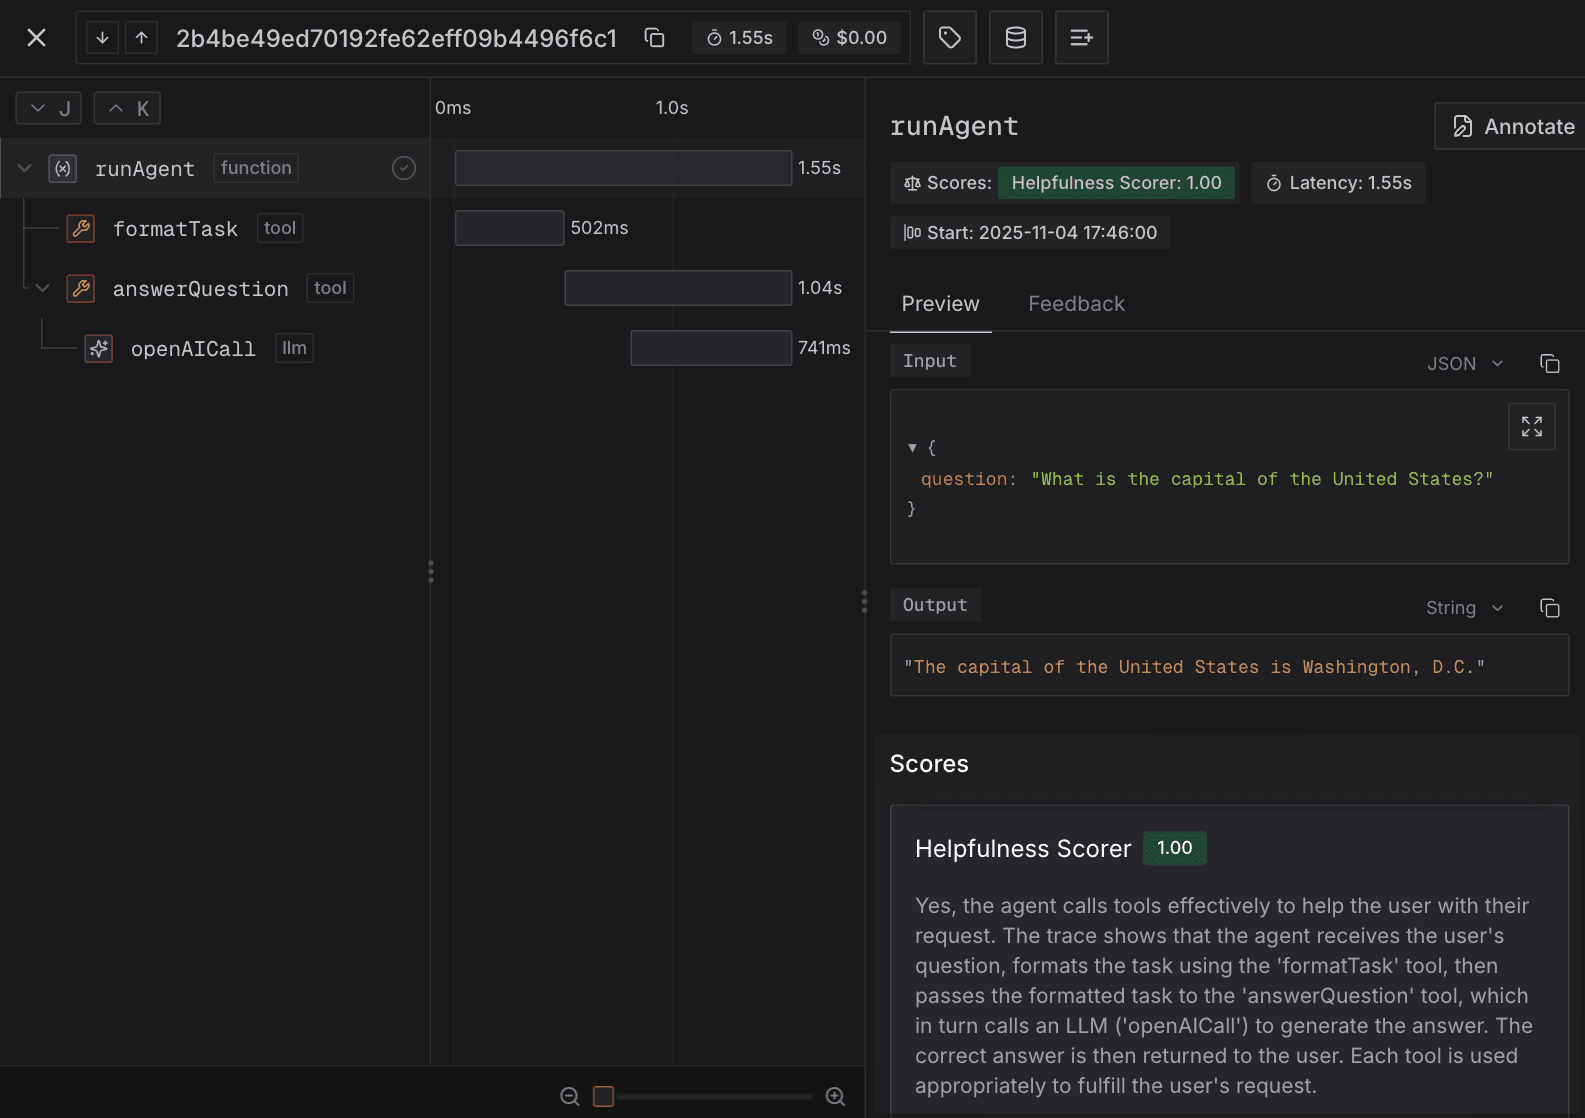Expand the Input panel to fullscreen
This screenshot has width=1585, height=1118.
point(1531,427)
